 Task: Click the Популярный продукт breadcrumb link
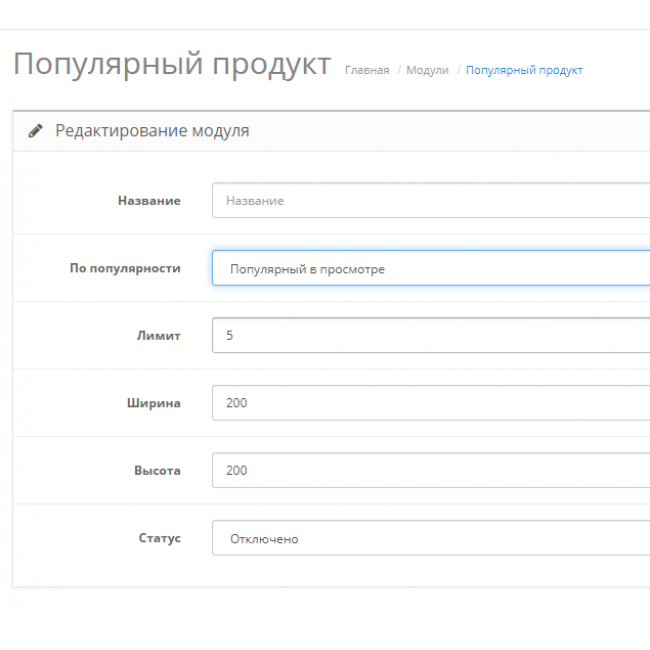[524, 70]
